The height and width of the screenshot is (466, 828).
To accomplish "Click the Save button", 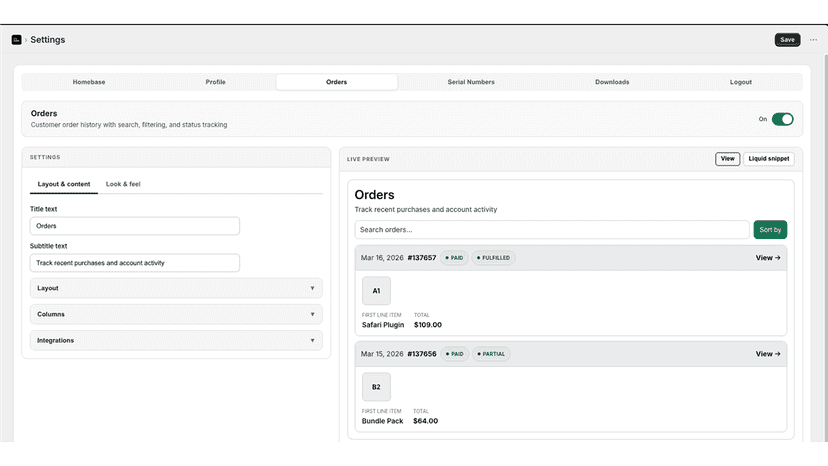I will (x=787, y=40).
